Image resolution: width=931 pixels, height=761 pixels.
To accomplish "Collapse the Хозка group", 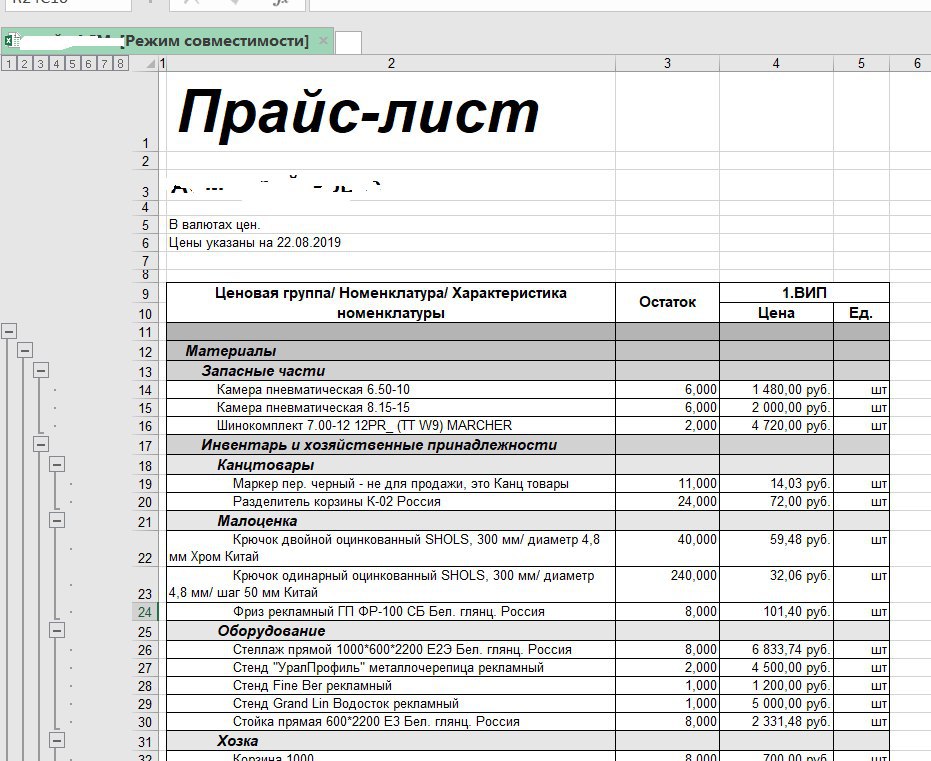I will tap(56, 740).
